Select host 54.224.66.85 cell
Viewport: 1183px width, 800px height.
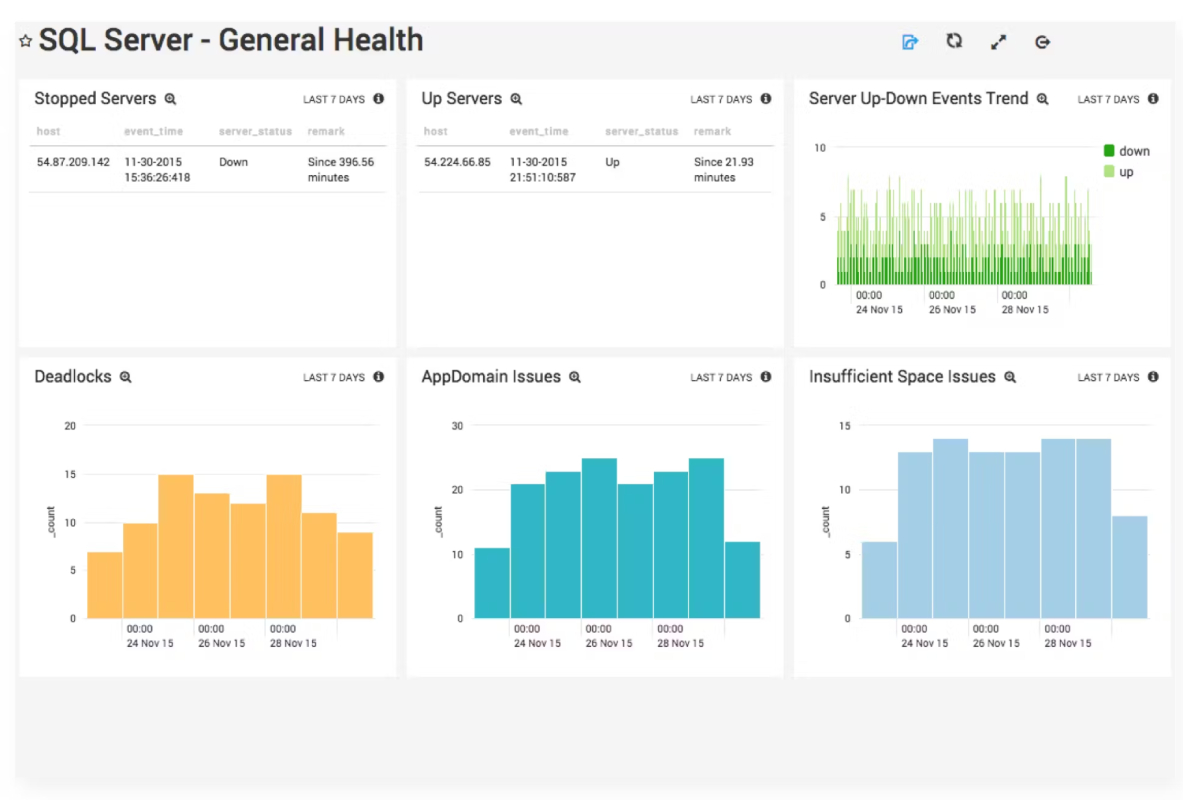click(x=457, y=162)
